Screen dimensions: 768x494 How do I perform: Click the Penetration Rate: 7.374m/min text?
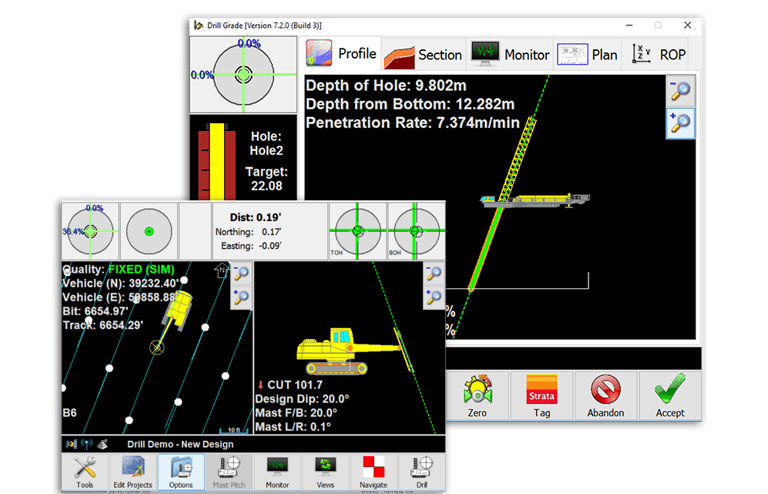tap(412, 123)
